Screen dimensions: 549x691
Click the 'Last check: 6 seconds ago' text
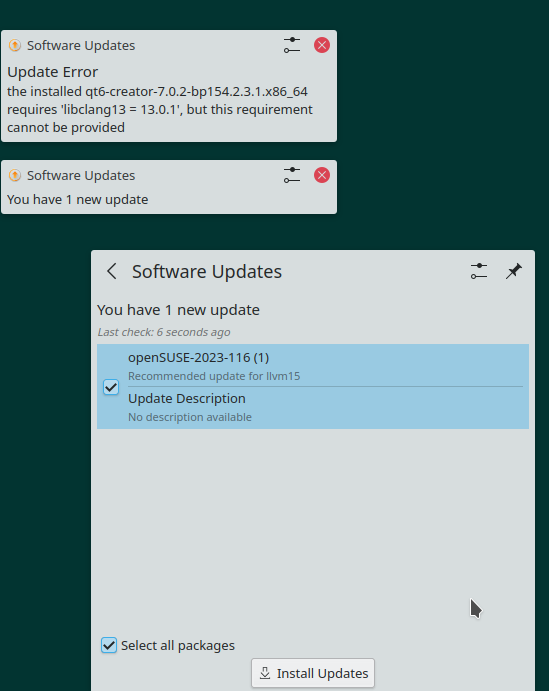click(x=164, y=332)
